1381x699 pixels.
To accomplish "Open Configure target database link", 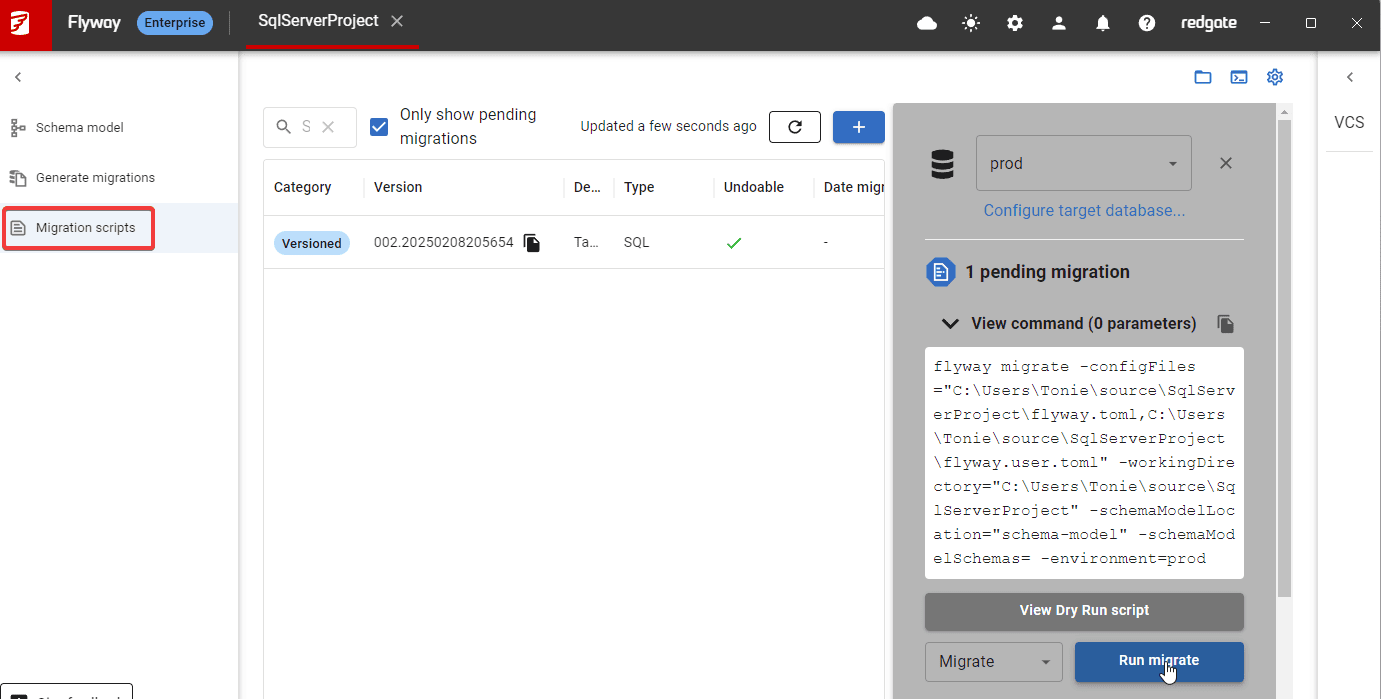I will (1083, 210).
